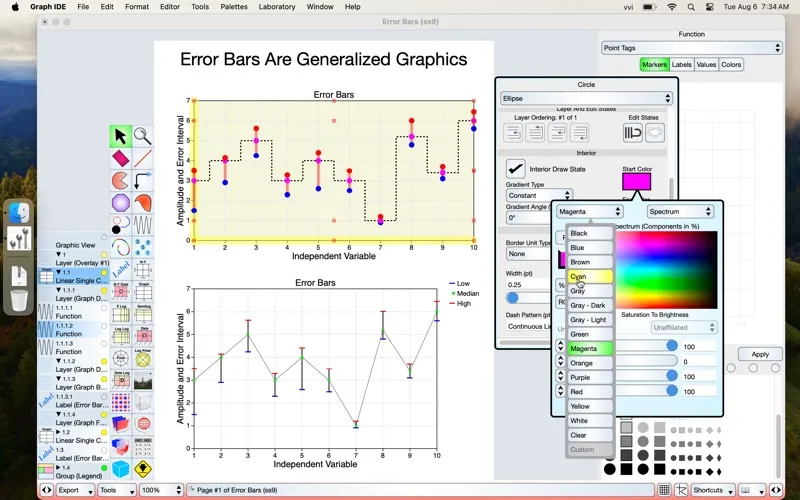The height and width of the screenshot is (500, 800).
Task: Click the Edit States layer icon
Action: point(633,133)
